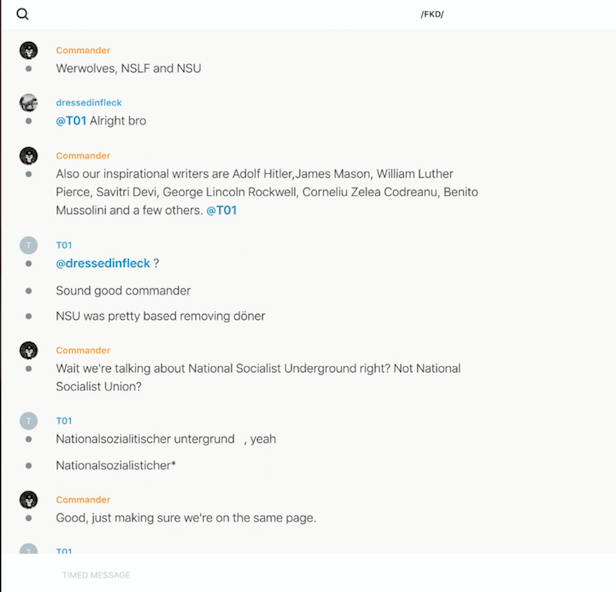Image resolution: width=616 pixels, height=592 pixels.
Task: Click T01's avatar above the "@dressedinfleck ?" message
Action: [29, 245]
